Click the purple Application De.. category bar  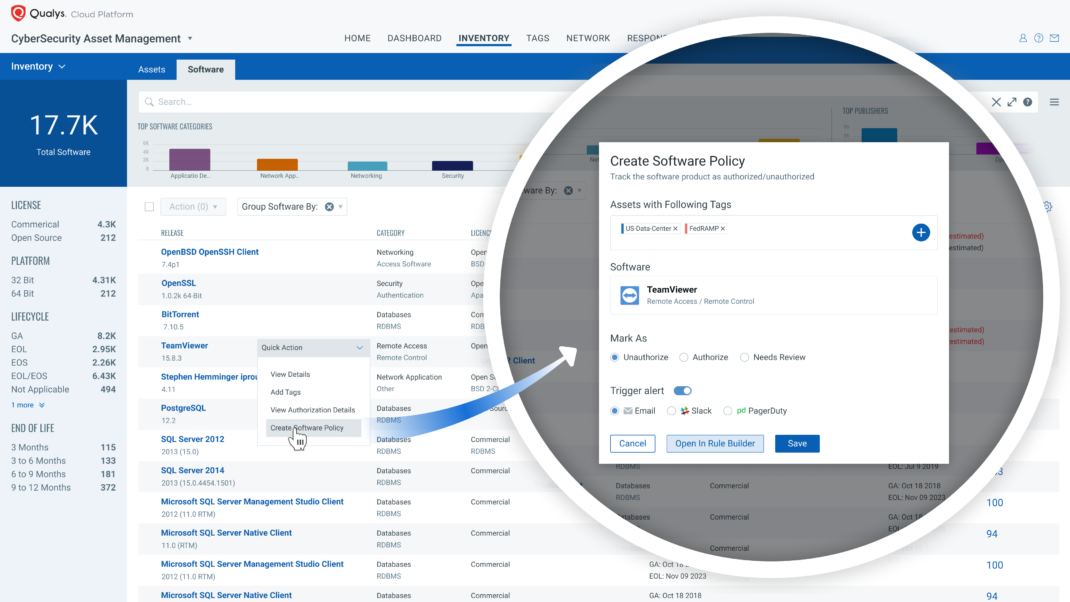(x=190, y=160)
